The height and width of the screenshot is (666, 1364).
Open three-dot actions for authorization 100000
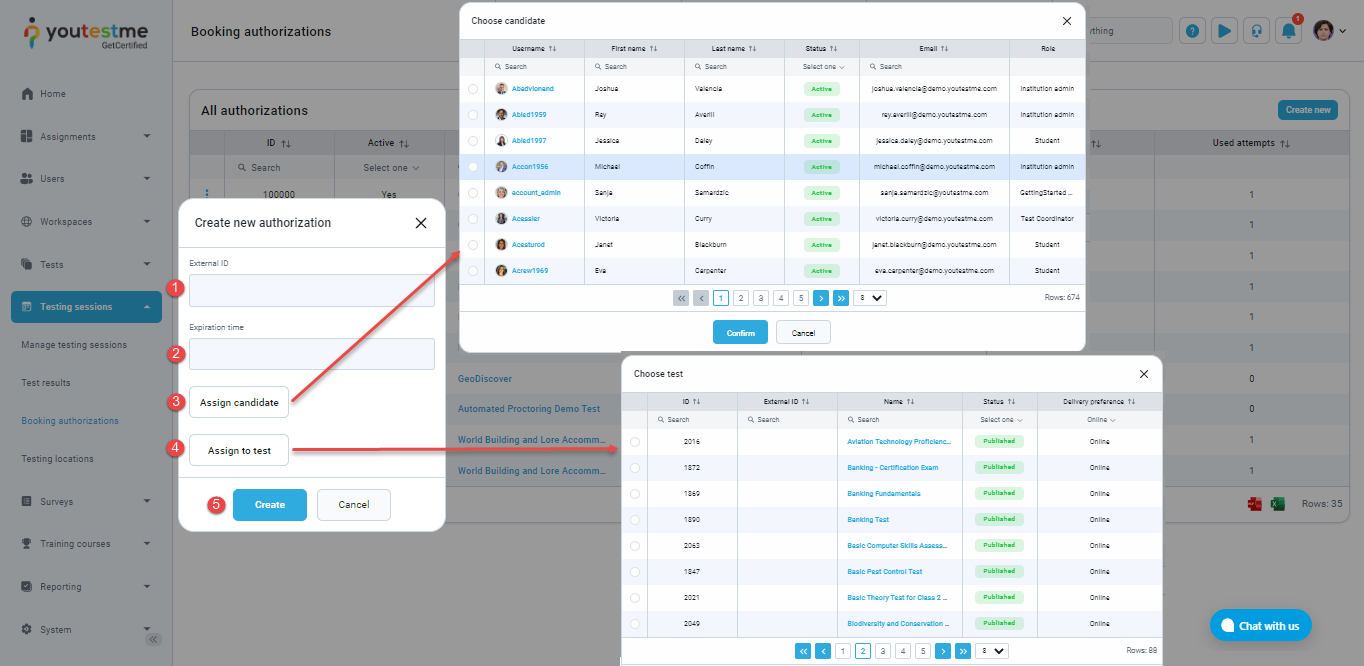(x=207, y=194)
